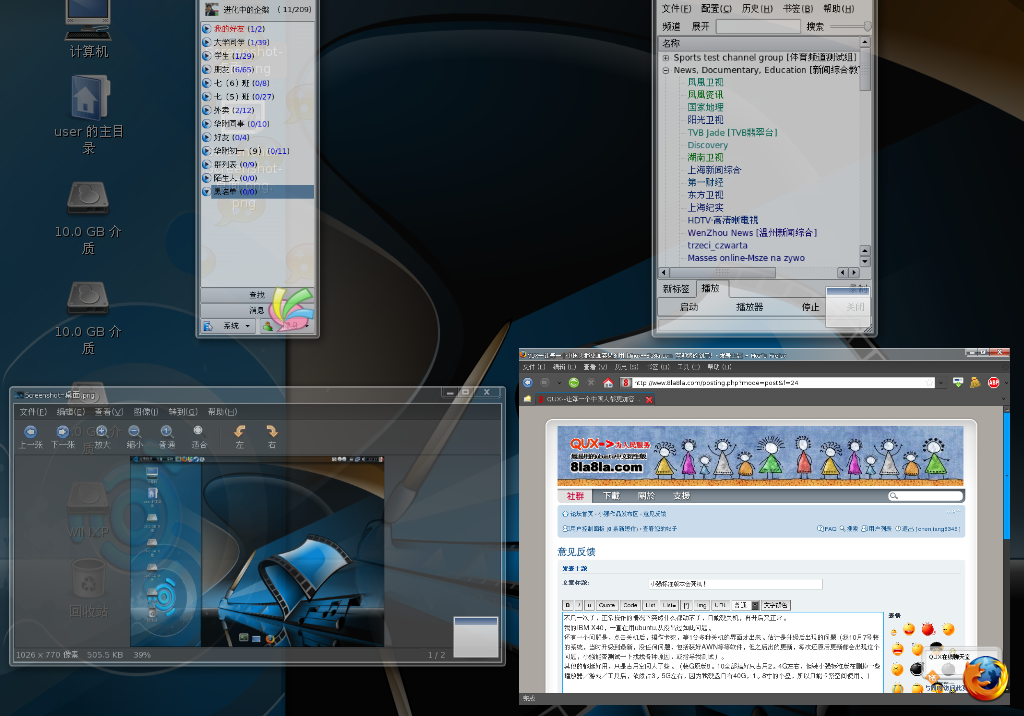
Task: Expand the 七（5）班 buddy group
Action: coord(206,97)
